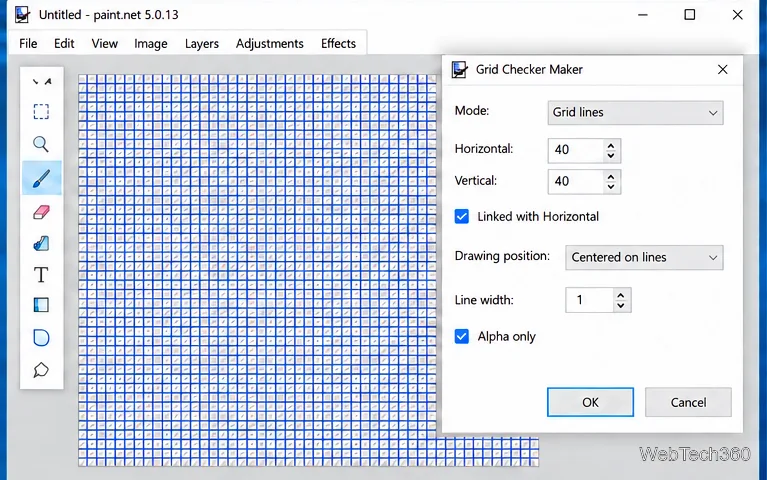This screenshot has height=480, width=767.
Task: Cancel the Grid Checker Maker dialog
Action: coord(688,402)
